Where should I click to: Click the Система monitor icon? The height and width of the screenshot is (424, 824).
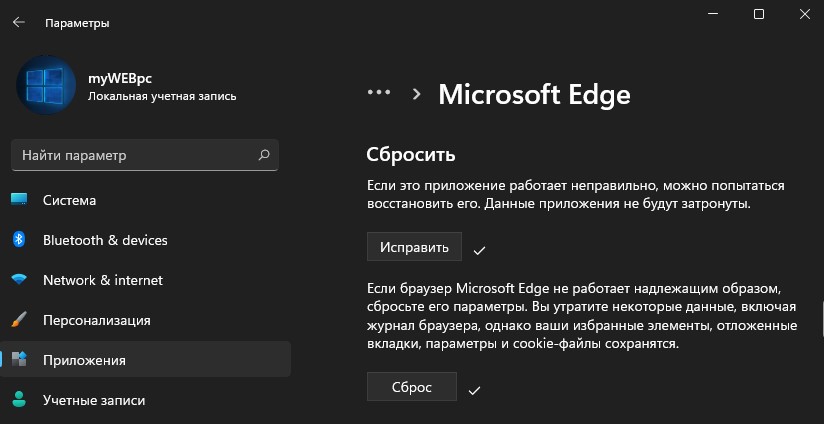[19, 200]
